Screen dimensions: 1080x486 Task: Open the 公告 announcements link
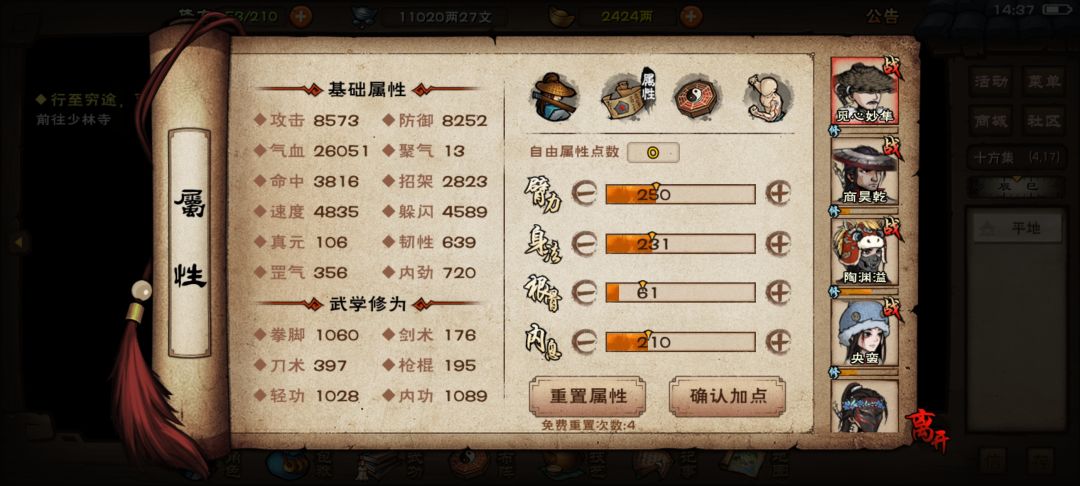883,17
